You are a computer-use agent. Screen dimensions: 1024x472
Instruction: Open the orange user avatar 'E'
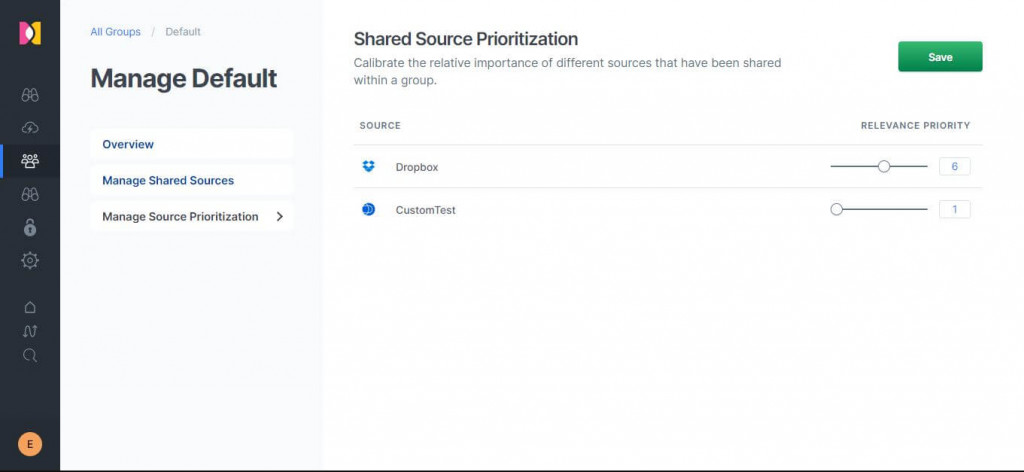[x=30, y=444]
